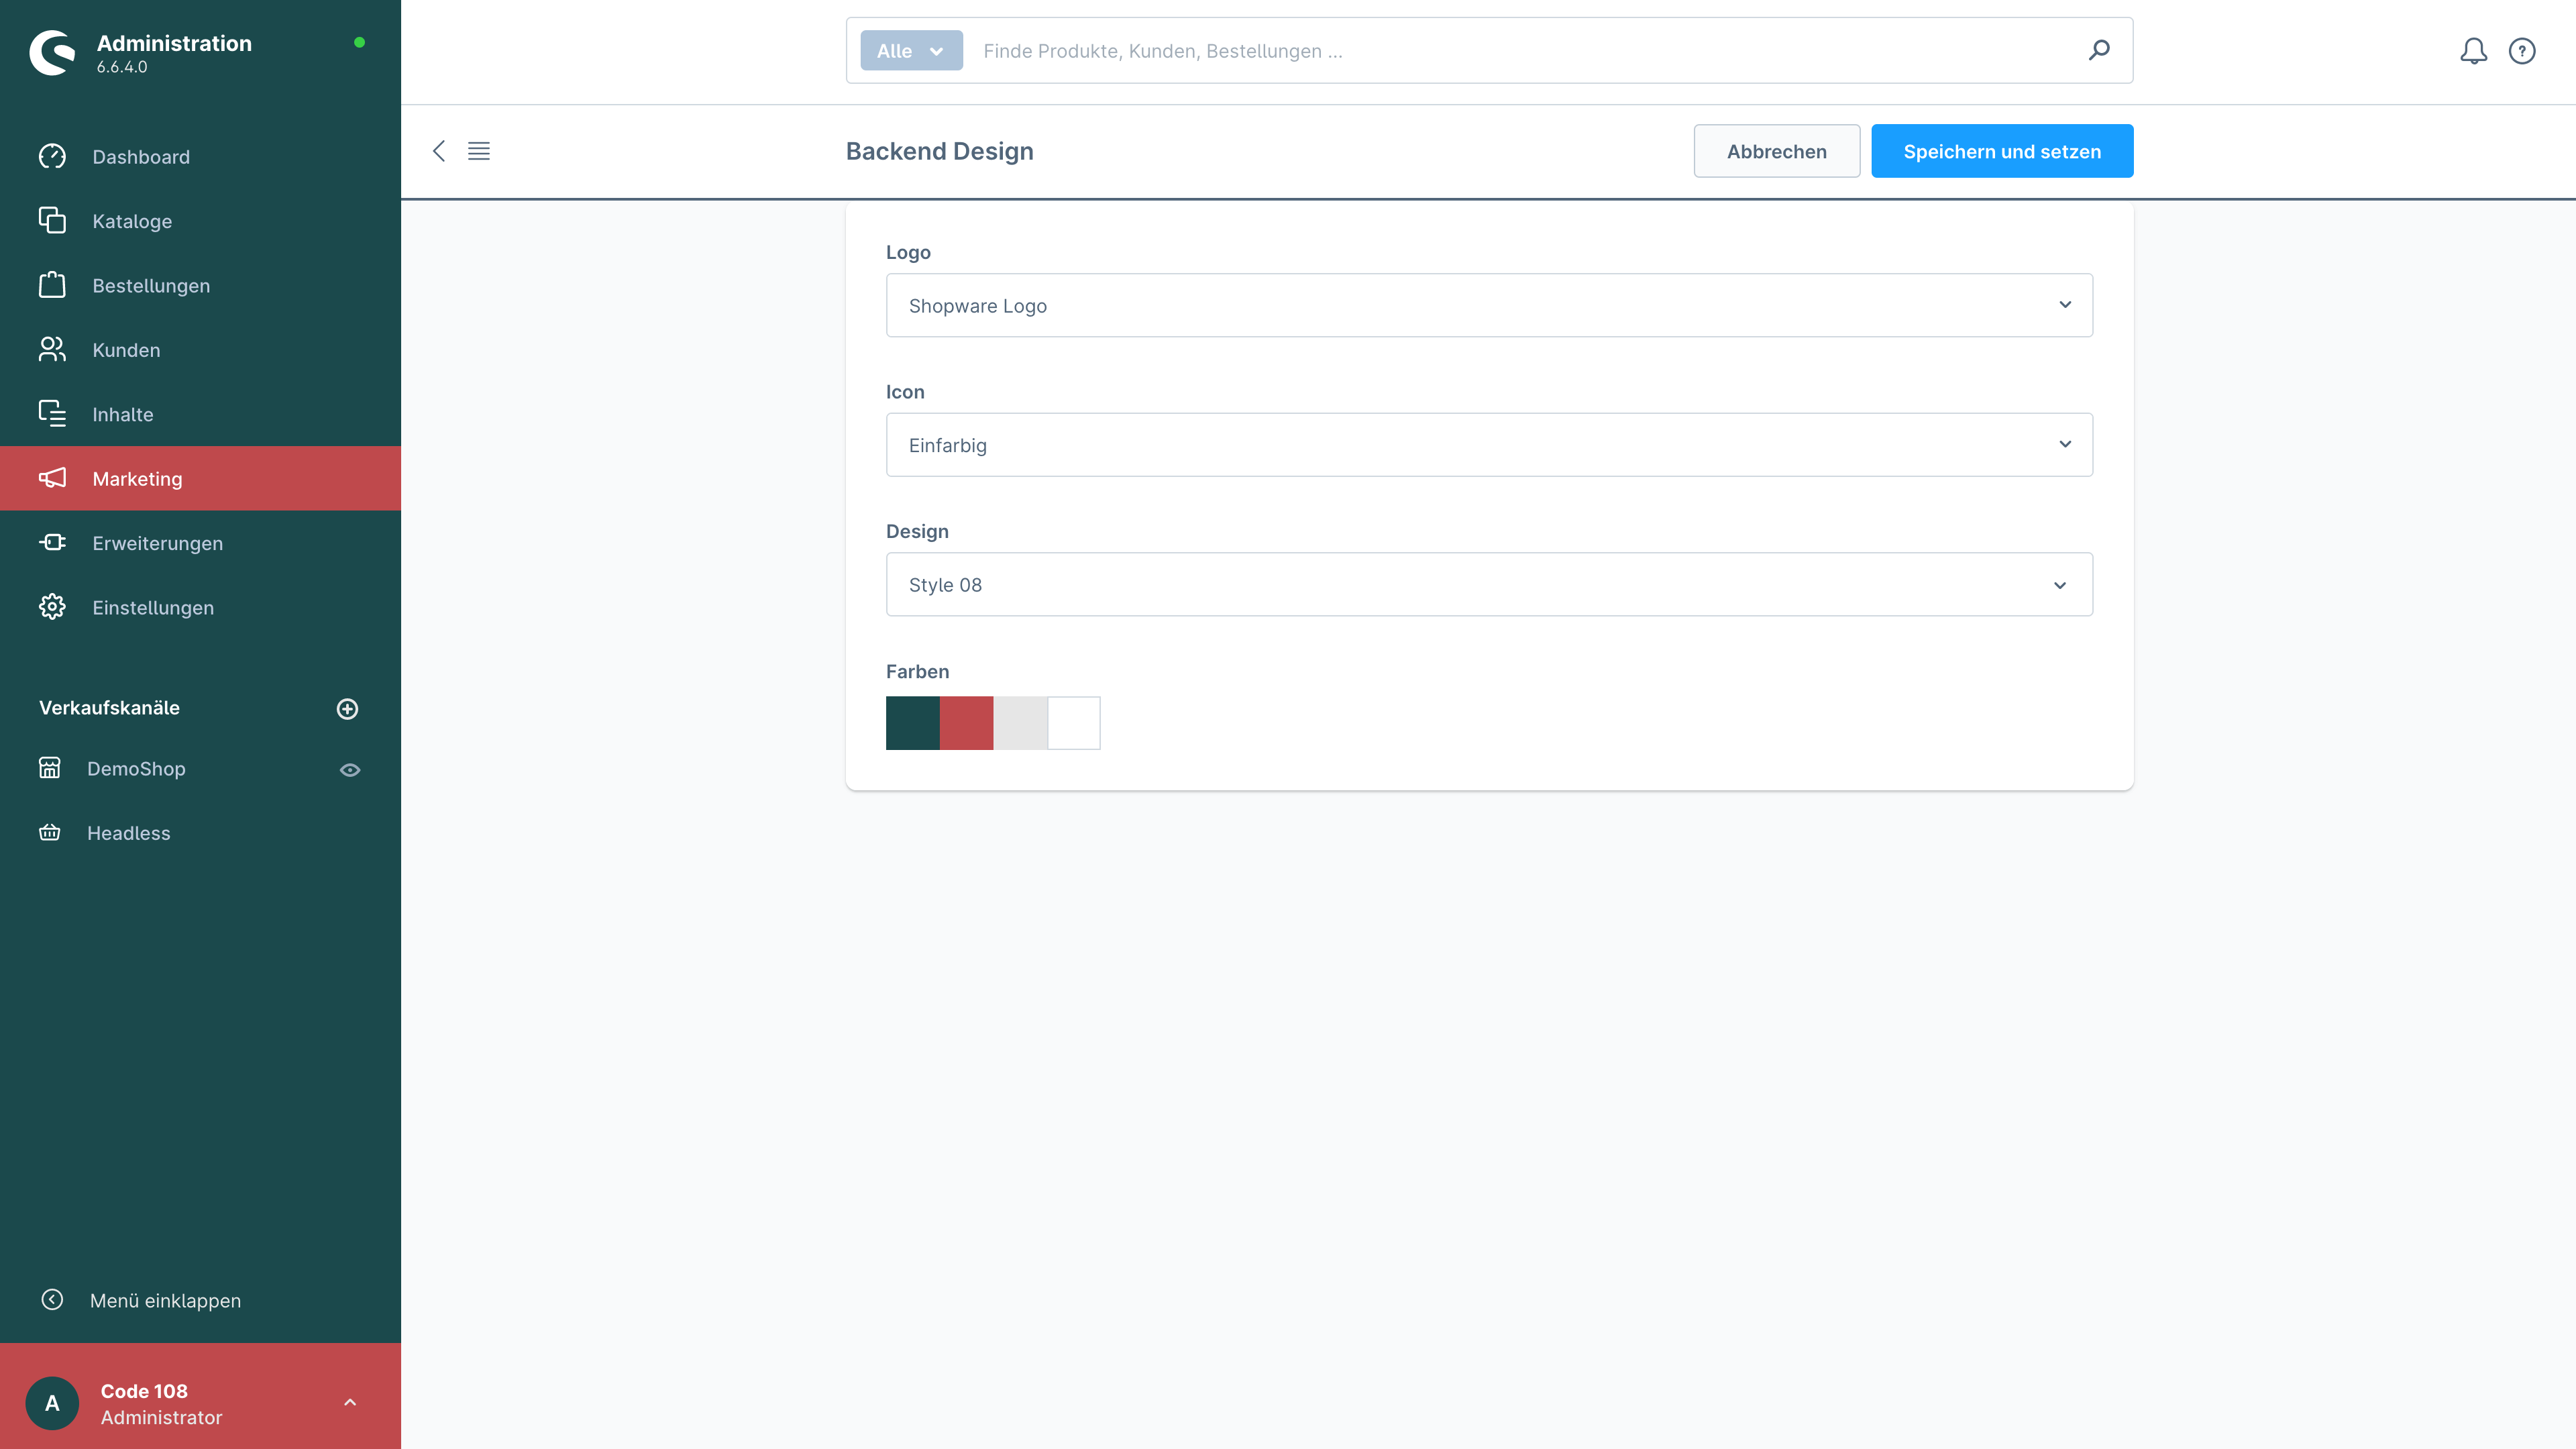Open Erweiterungen menu item

tap(200, 543)
